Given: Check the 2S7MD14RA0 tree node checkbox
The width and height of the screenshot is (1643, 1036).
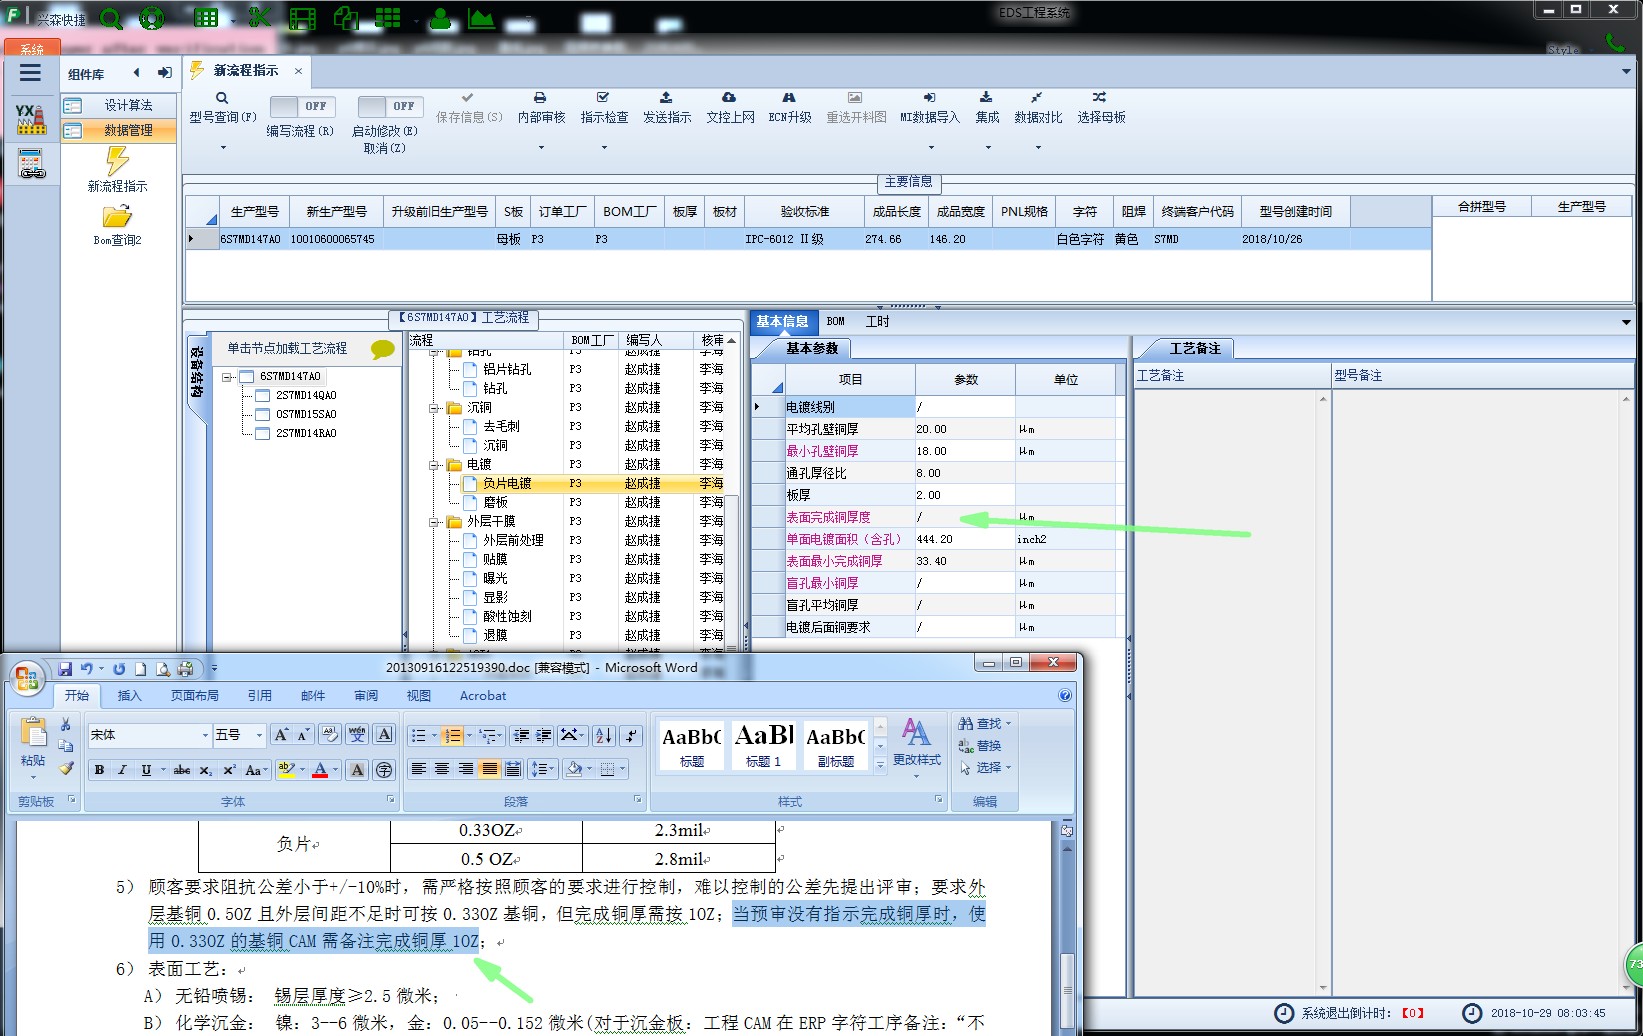Looking at the screenshot, I should 263,434.
